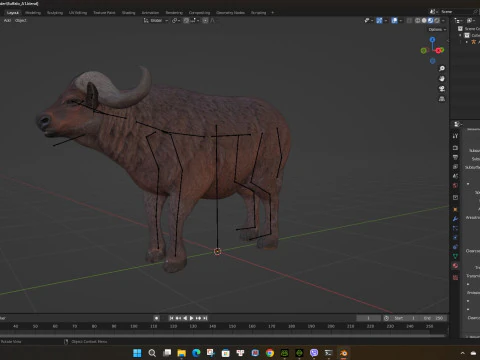Open Google Chrome from the taskbar
The height and width of the screenshot is (360, 480).
(x=270, y=353)
